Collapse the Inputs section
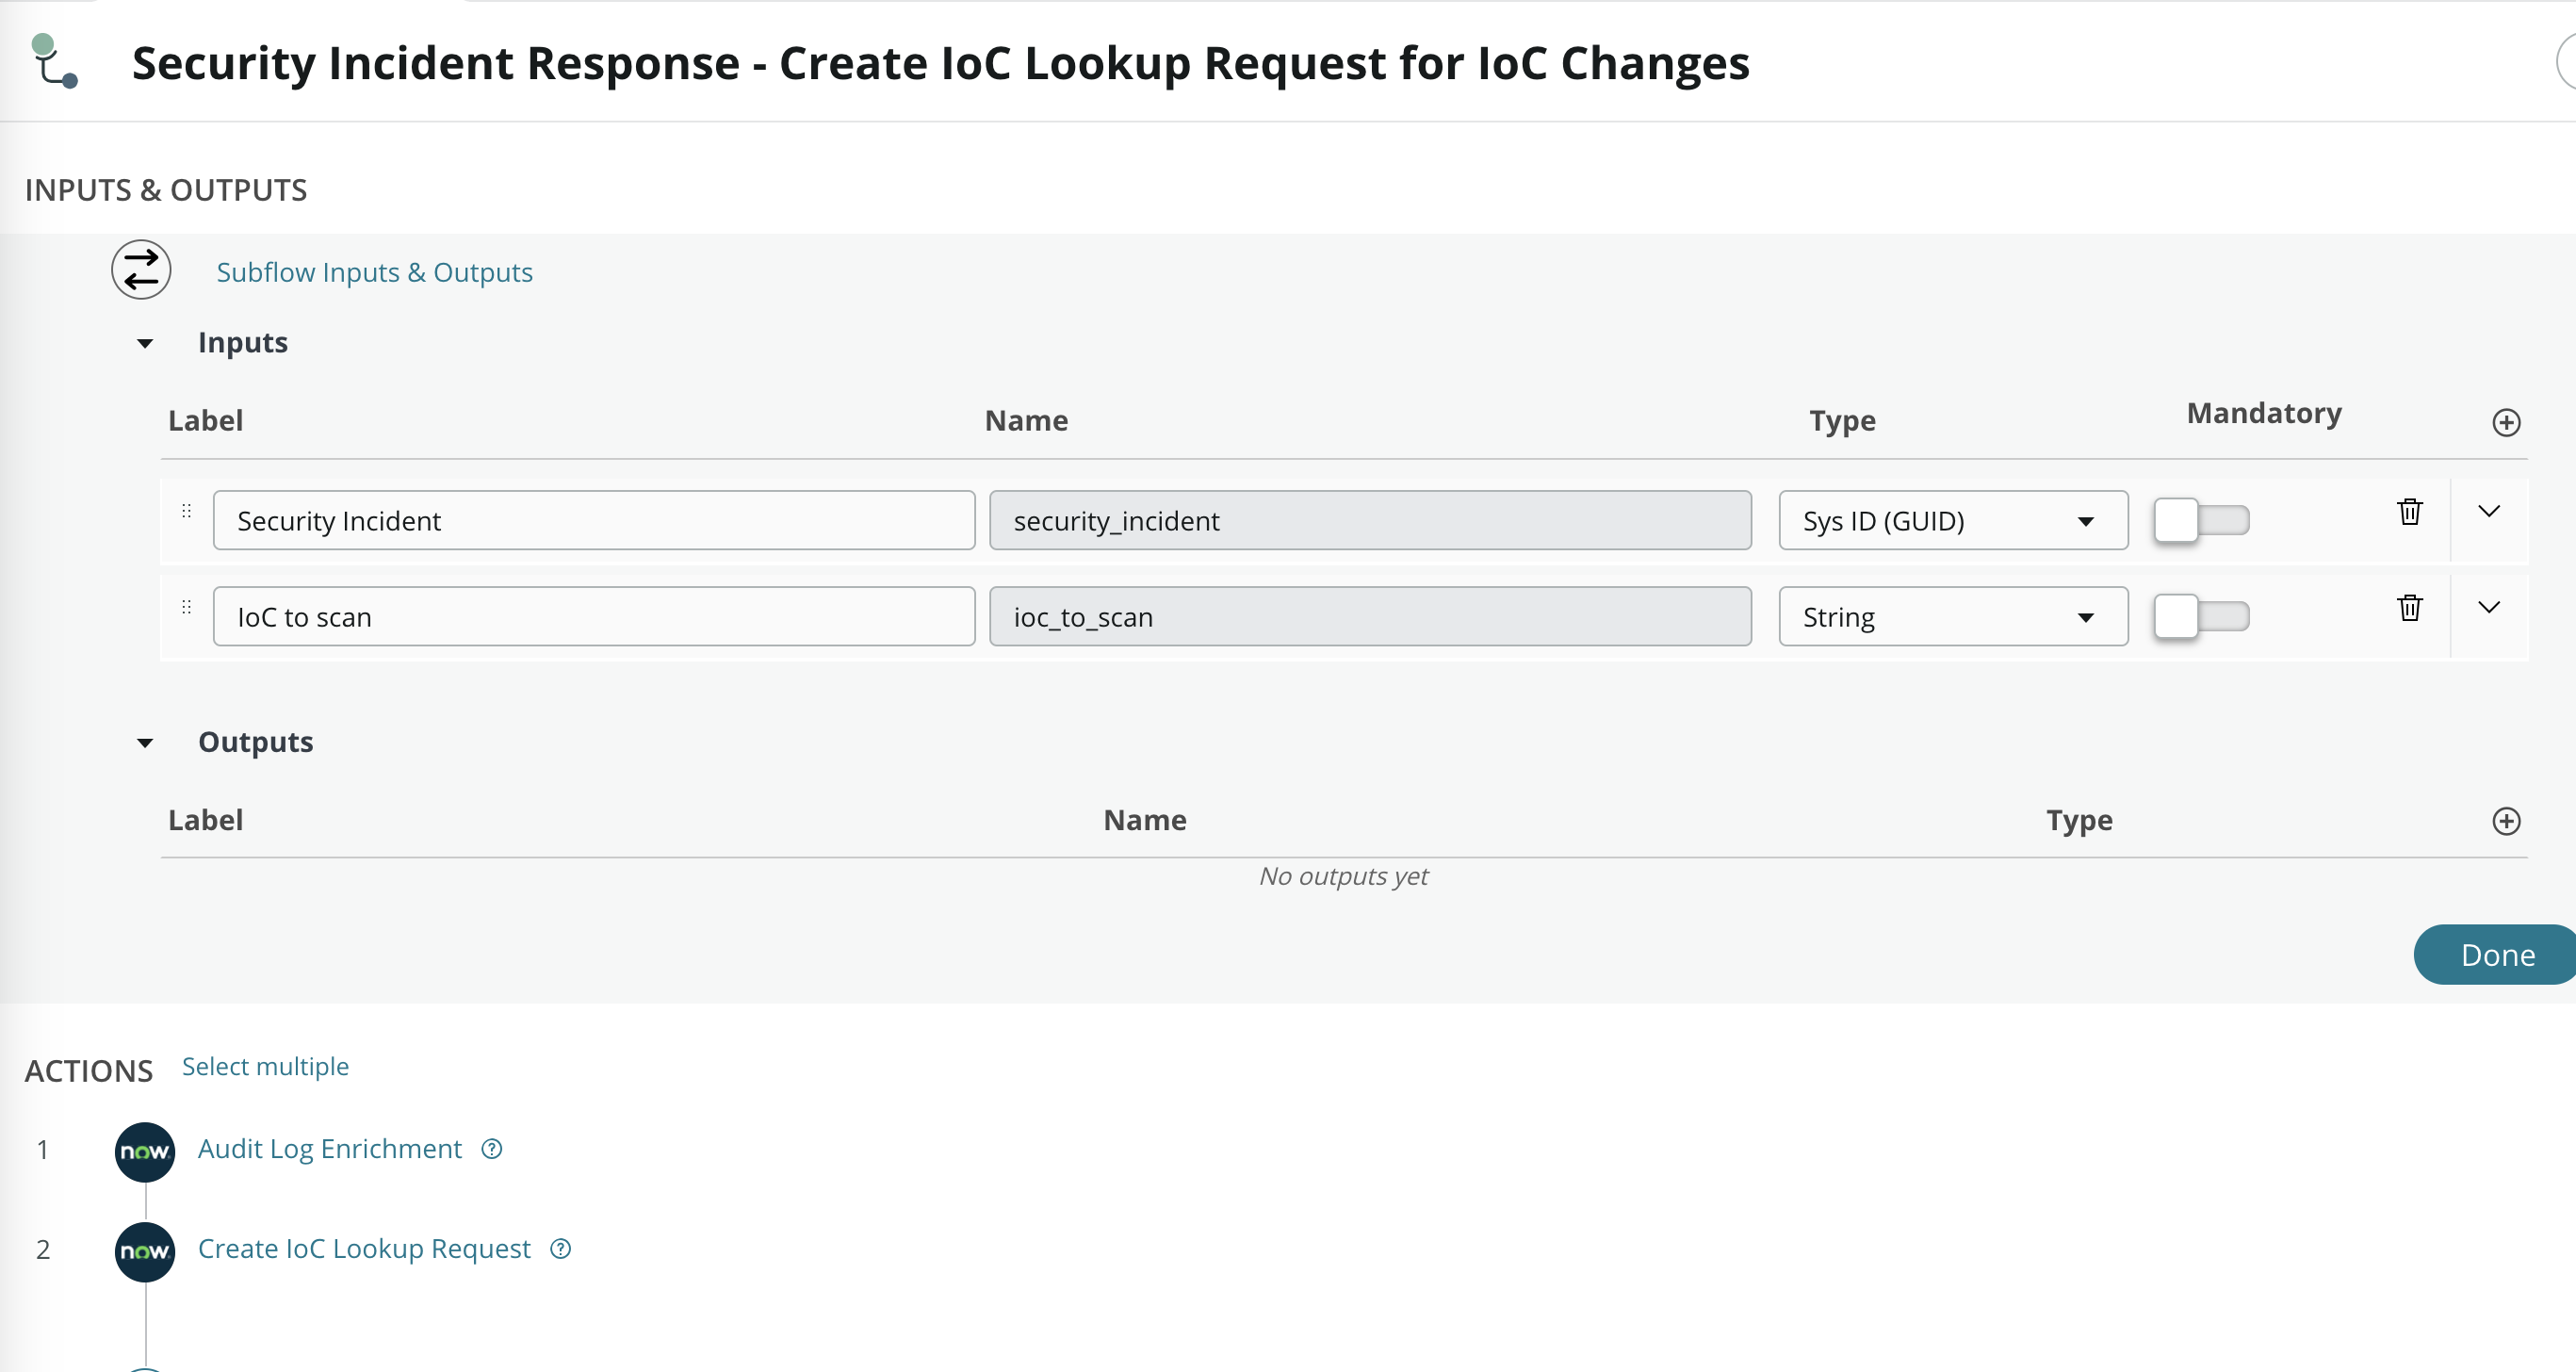2576x1372 pixels. click(145, 343)
